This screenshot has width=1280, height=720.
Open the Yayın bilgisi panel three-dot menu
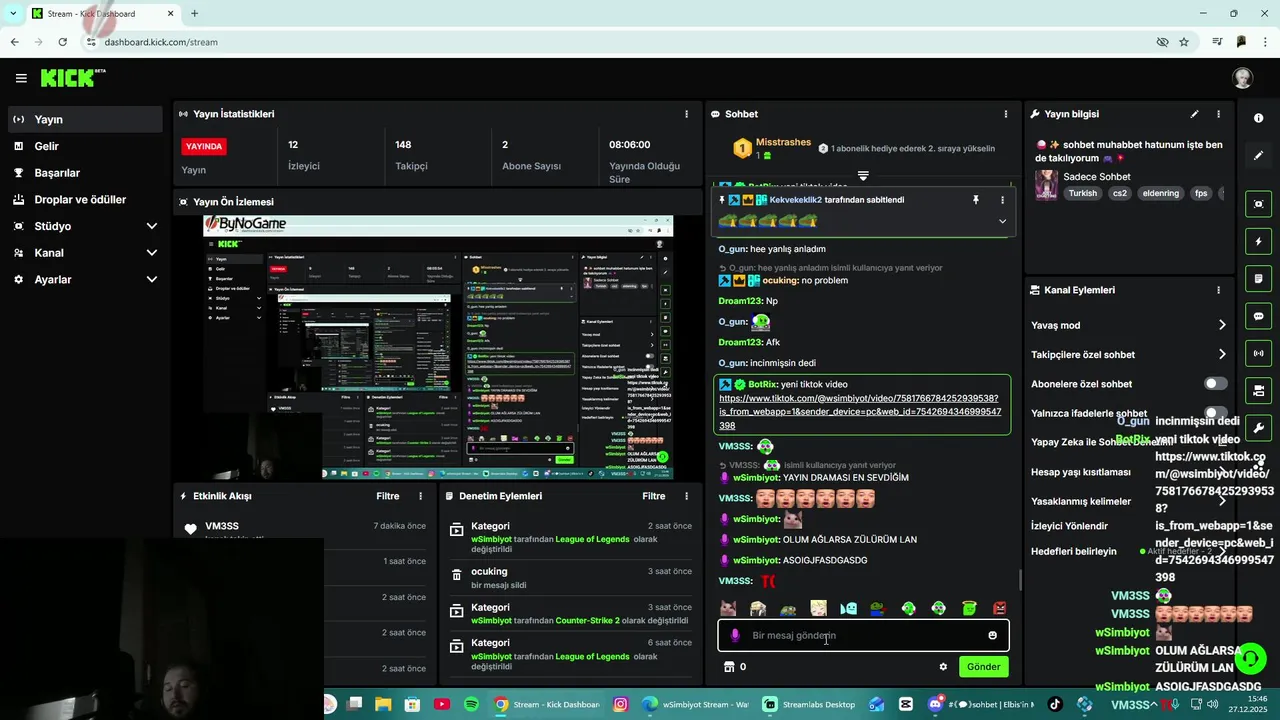point(1218,114)
